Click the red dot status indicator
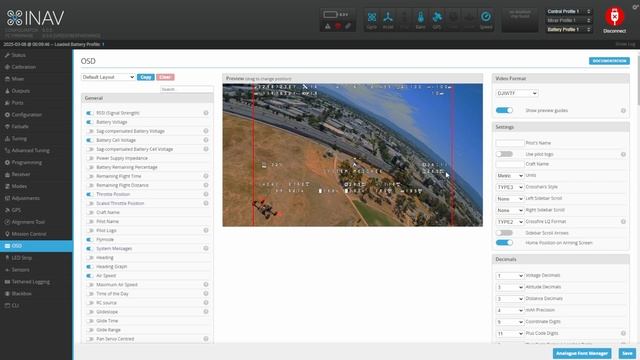 [x=338, y=26]
